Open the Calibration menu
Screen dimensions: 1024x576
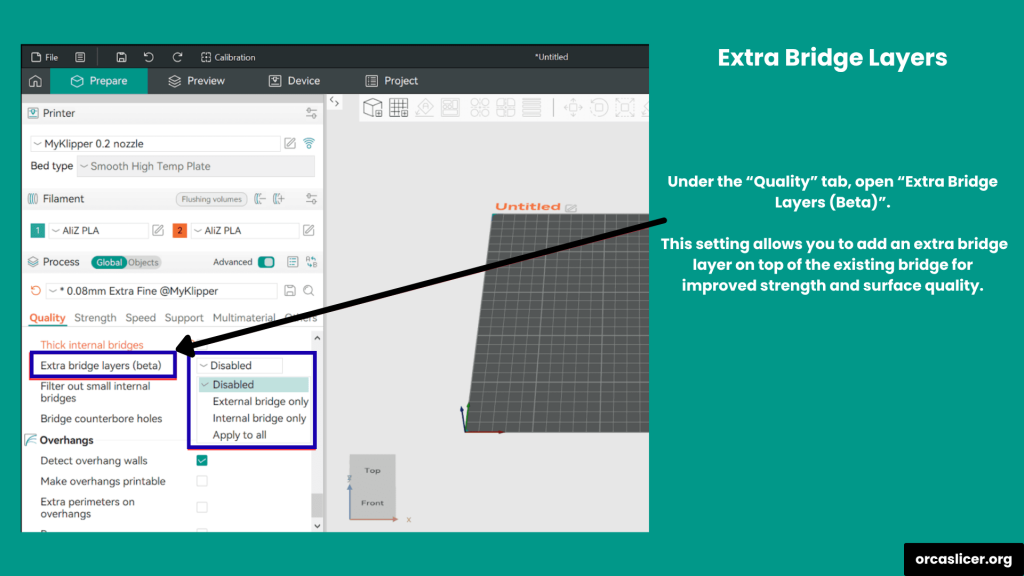pos(228,57)
